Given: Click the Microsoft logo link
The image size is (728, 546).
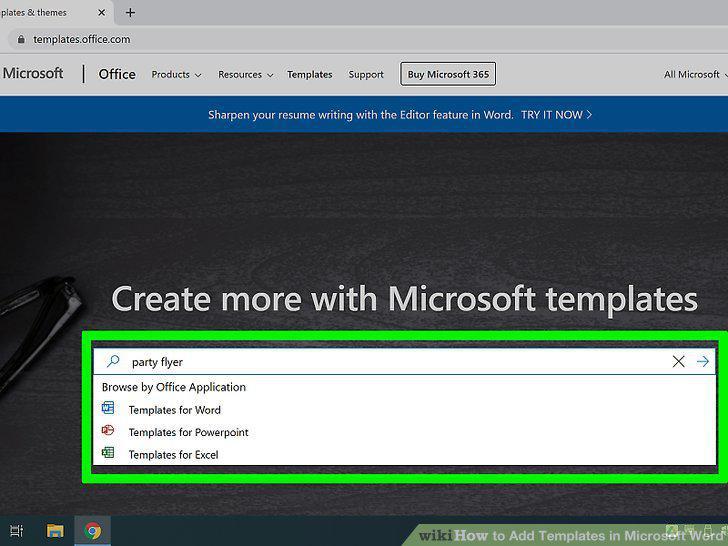Looking at the screenshot, I should [x=32, y=73].
